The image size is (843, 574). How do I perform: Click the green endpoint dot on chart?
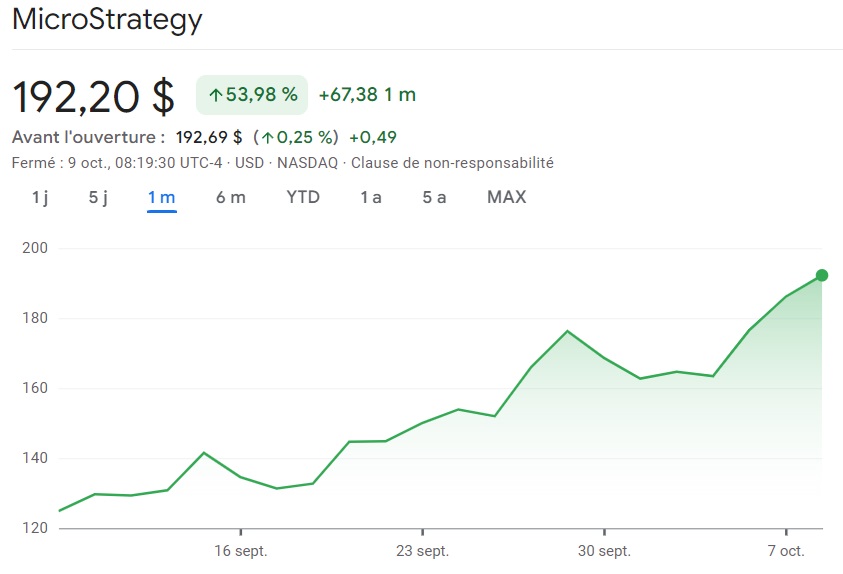(821, 275)
